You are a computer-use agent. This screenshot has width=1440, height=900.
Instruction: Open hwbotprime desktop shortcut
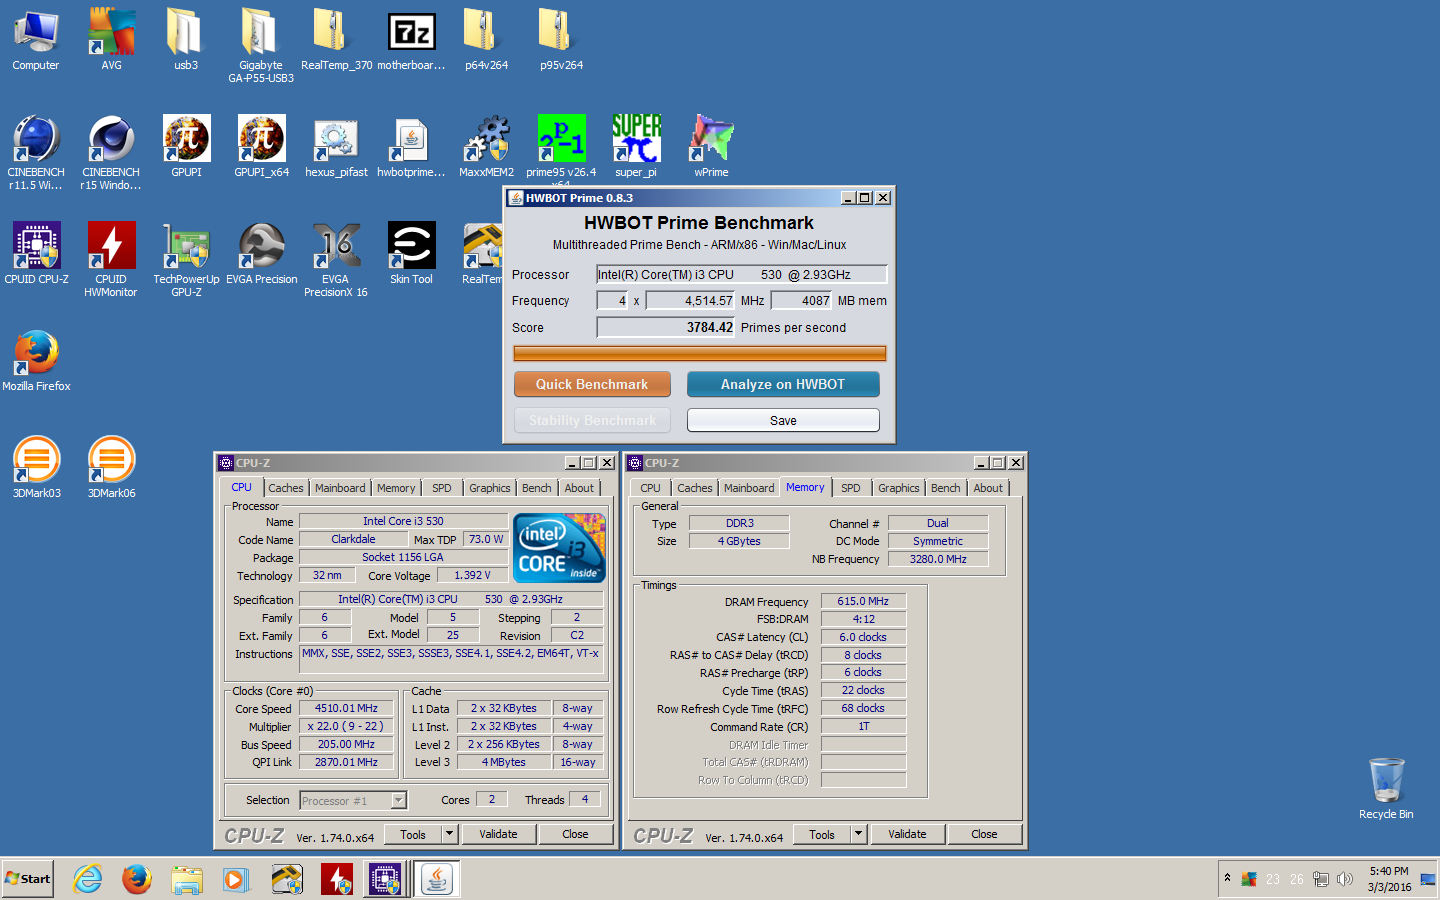pos(411,147)
